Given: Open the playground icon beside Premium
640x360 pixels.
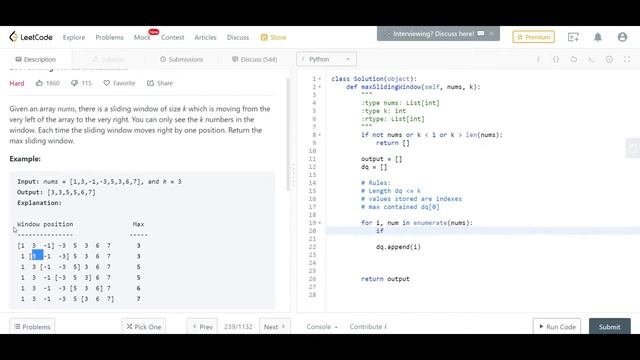Looking at the screenshot, I should (573, 37).
